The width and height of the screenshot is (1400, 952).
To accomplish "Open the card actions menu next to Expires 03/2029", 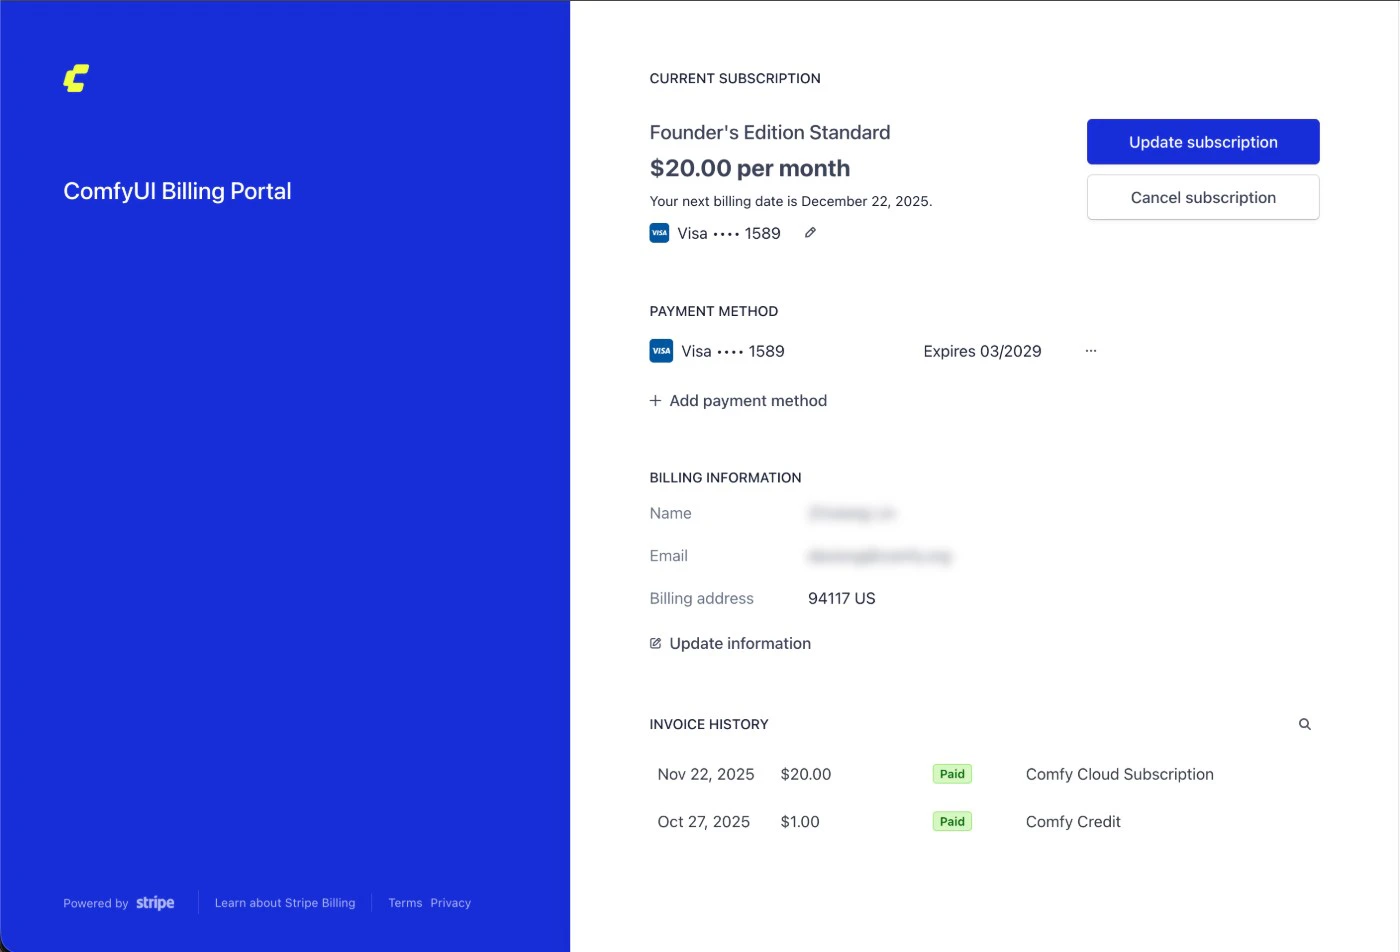I will click(x=1090, y=350).
